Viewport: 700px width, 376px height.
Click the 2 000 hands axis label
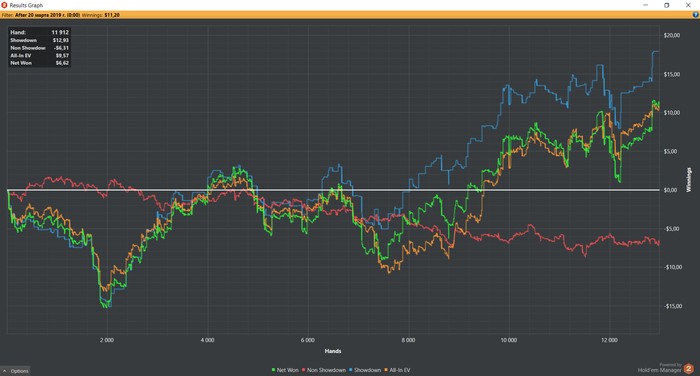tap(107, 340)
